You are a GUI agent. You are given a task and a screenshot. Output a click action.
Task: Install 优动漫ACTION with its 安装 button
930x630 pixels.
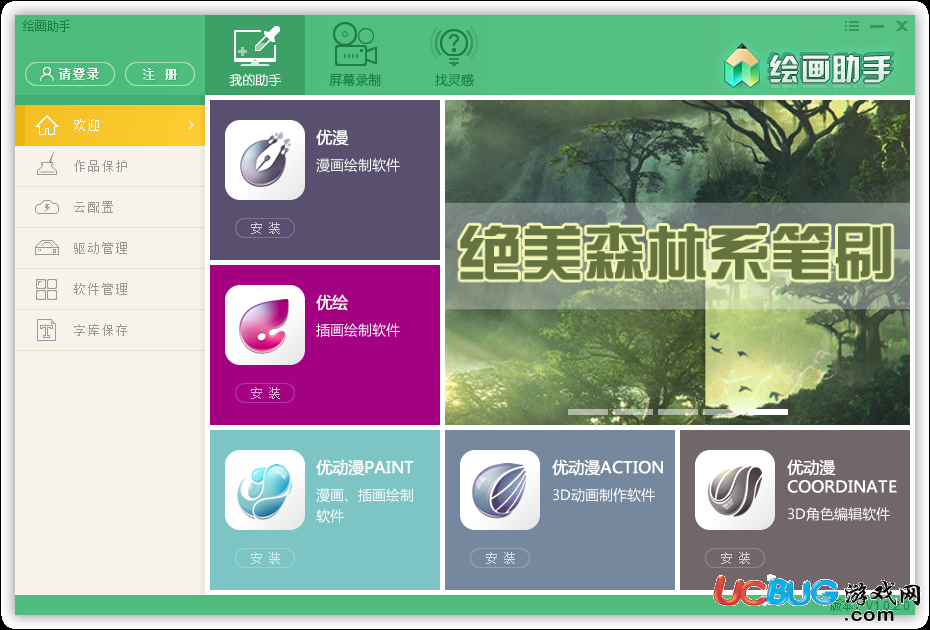pyautogui.click(x=500, y=558)
